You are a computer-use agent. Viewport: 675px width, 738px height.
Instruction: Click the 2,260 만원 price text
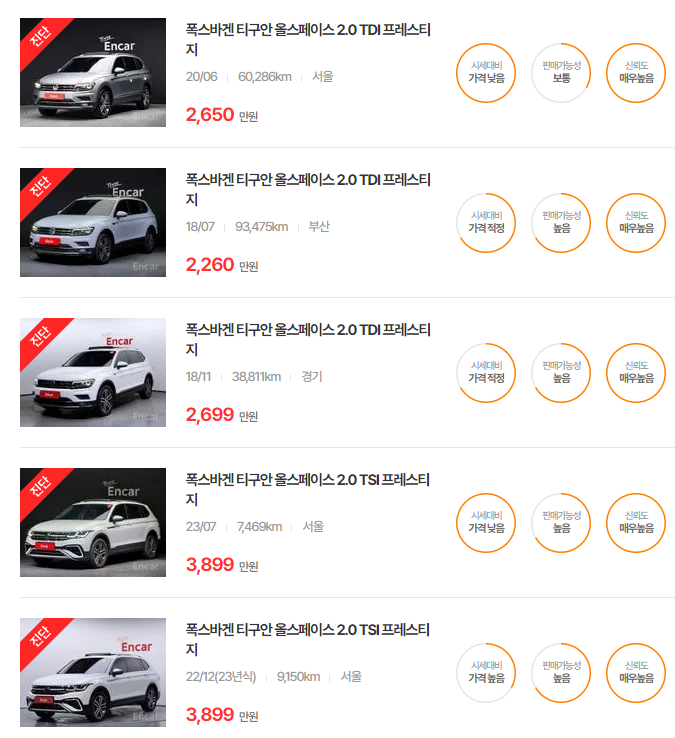click(x=222, y=265)
